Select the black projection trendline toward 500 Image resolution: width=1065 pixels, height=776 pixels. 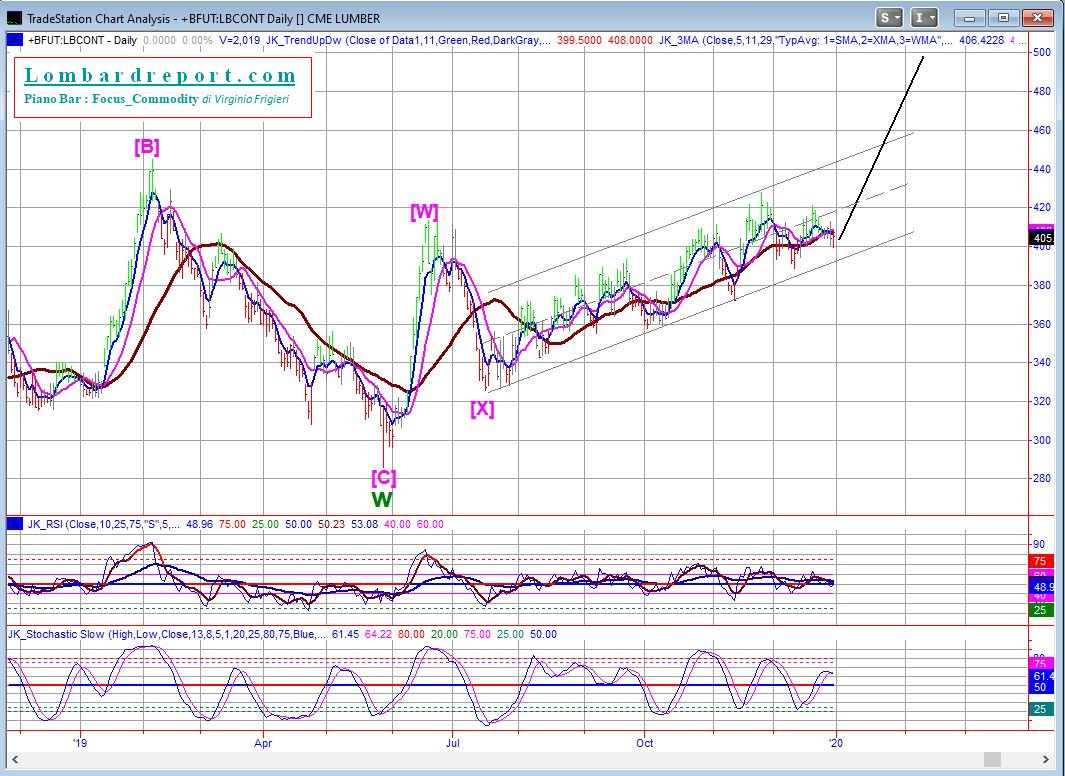882,147
